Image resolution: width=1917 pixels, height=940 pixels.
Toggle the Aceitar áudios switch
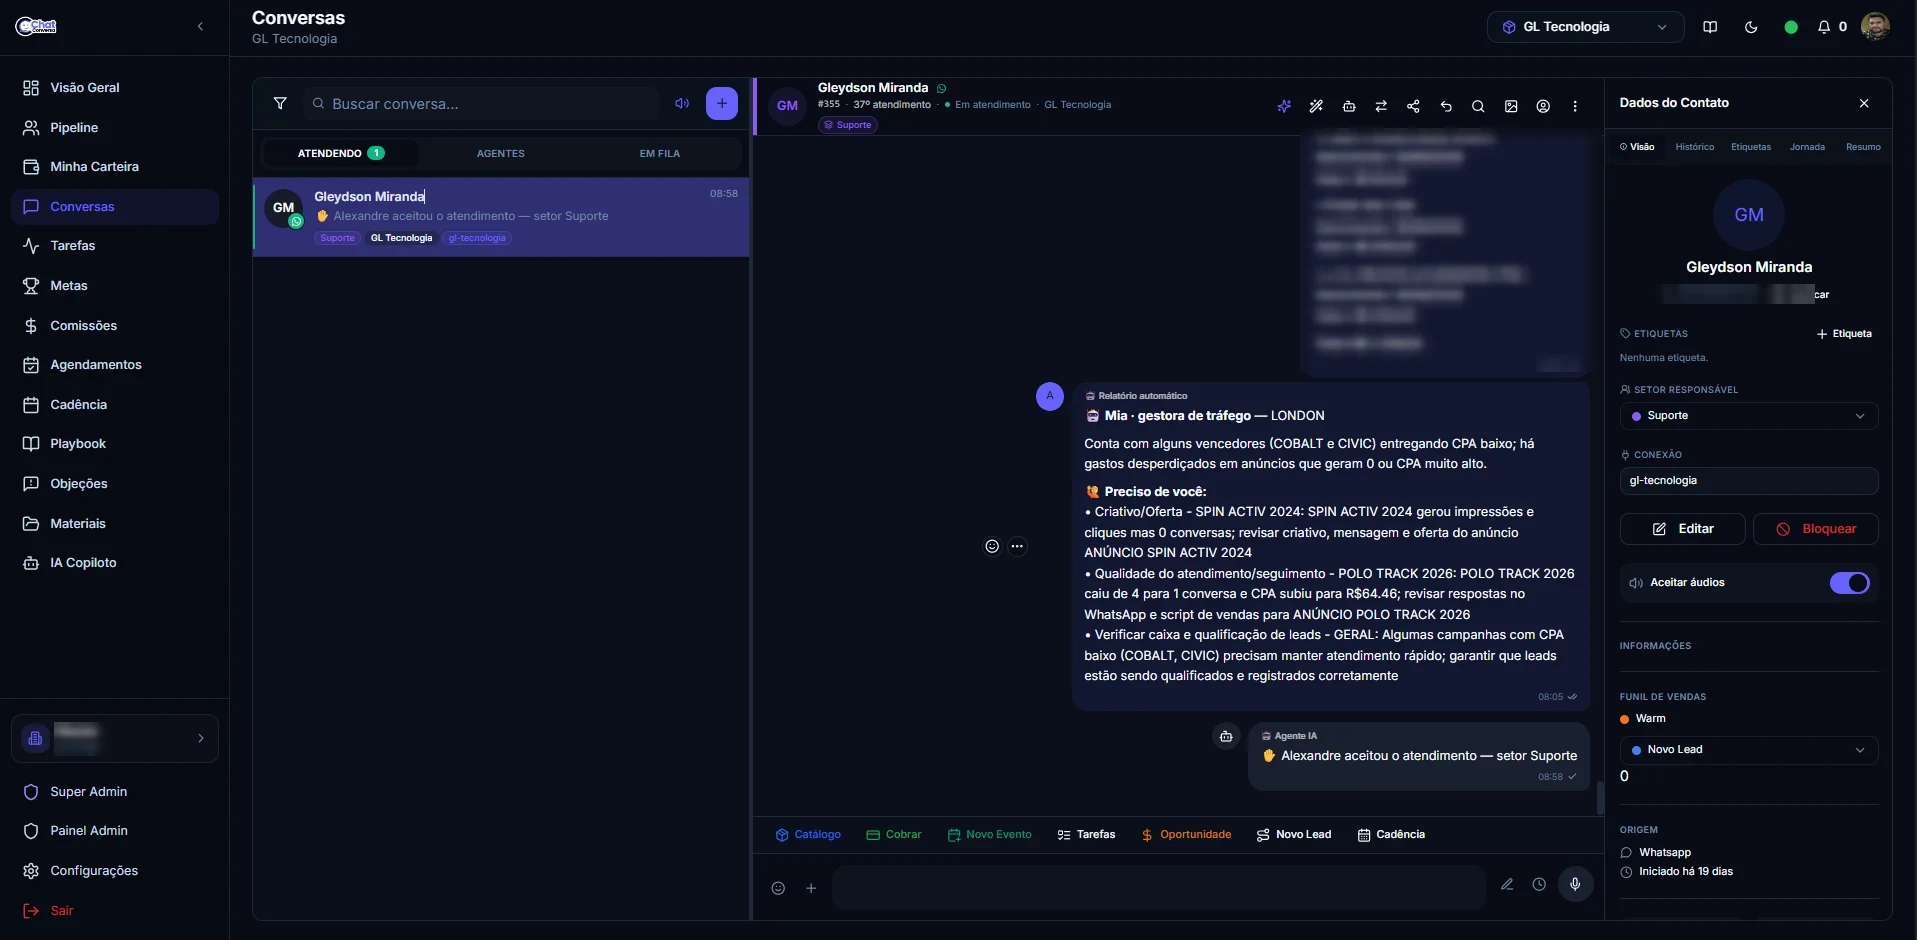coord(1849,583)
